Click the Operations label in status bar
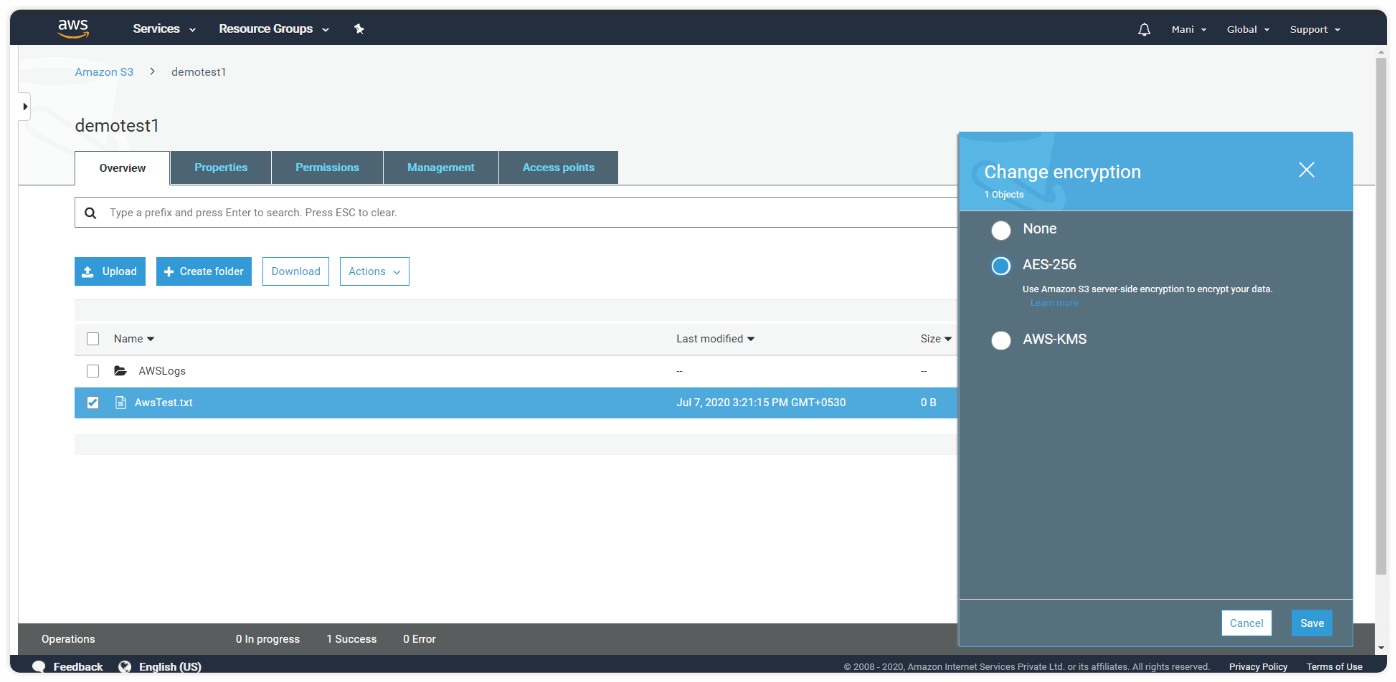1396x682 pixels. click(x=68, y=639)
